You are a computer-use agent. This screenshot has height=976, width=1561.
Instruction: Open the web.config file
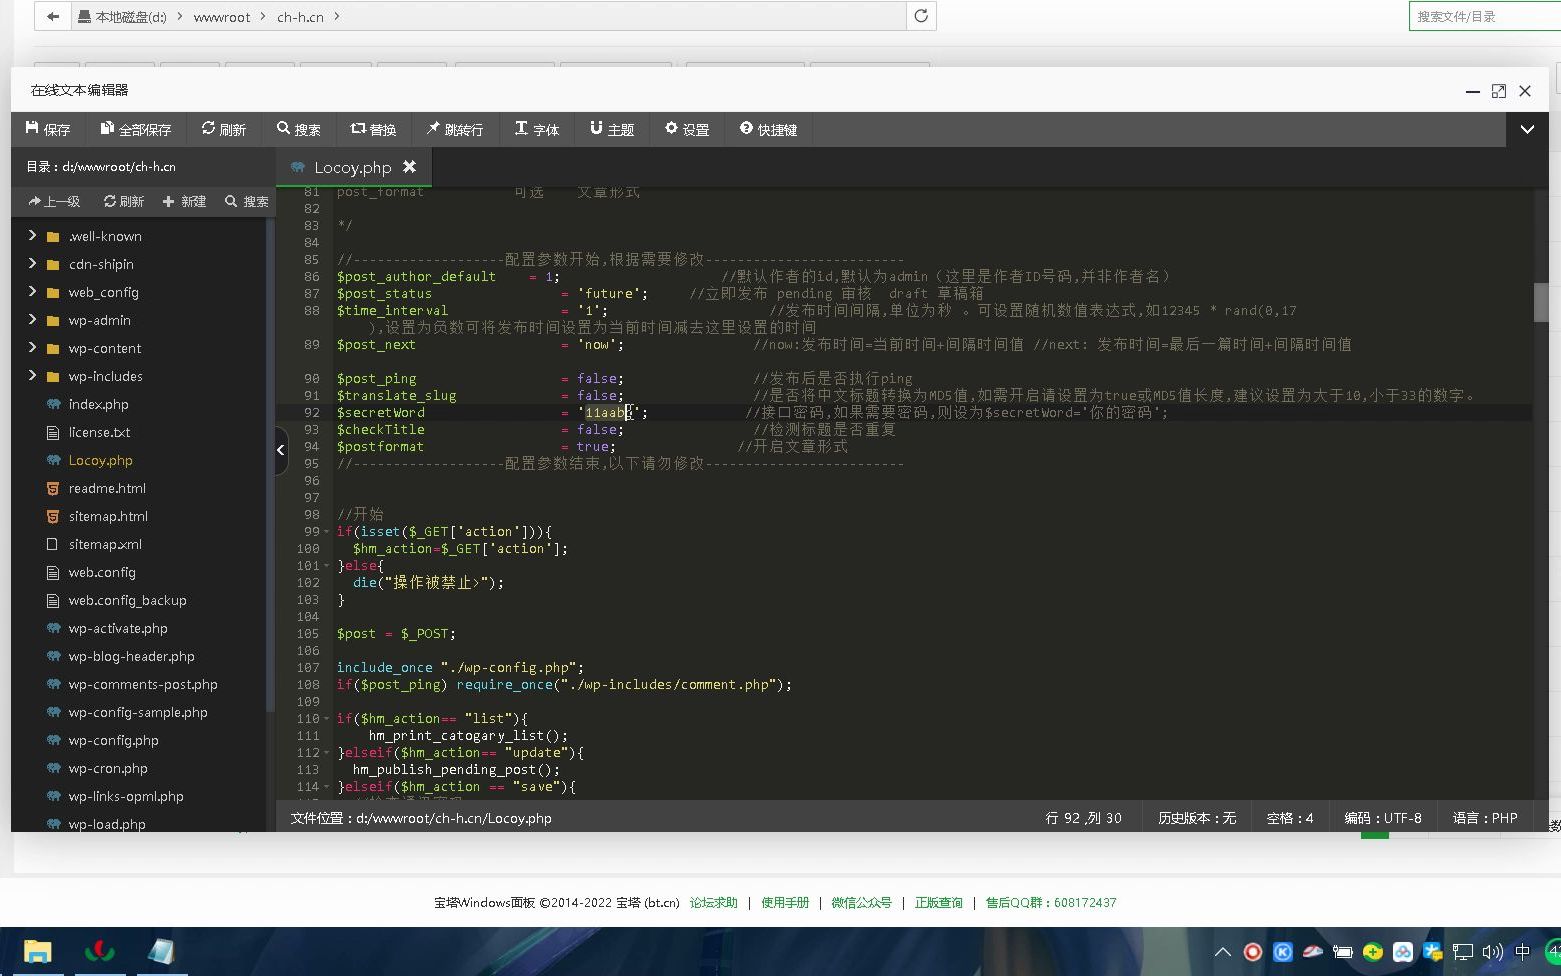102,572
